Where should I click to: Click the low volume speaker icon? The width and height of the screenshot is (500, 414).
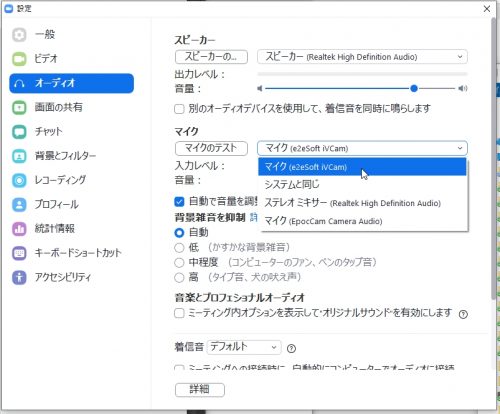click(260, 88)
